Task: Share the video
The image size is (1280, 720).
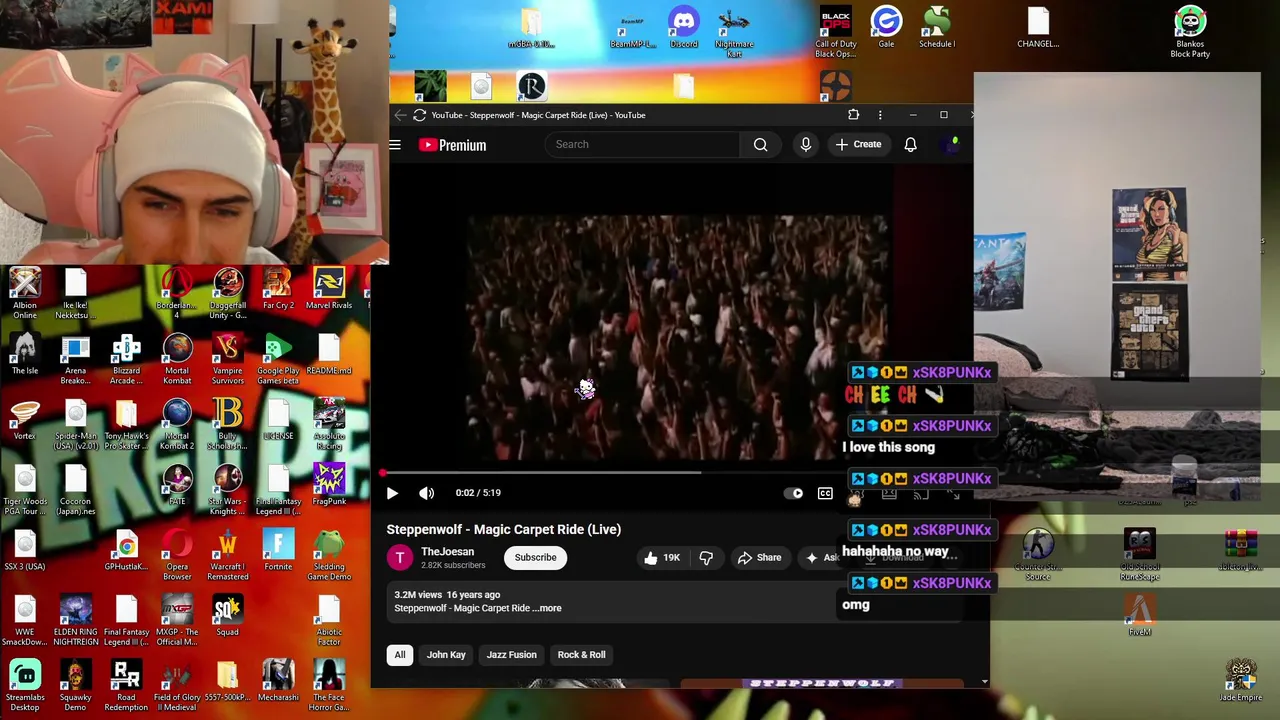Action: tap(759, 557)
